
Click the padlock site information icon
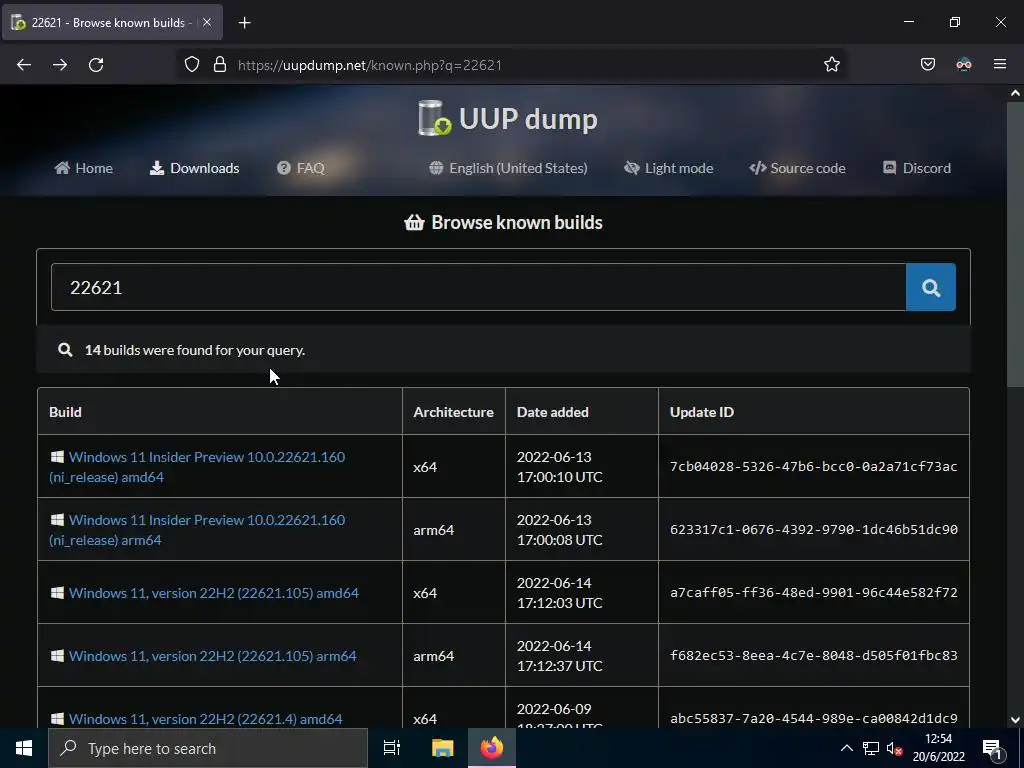220,65
